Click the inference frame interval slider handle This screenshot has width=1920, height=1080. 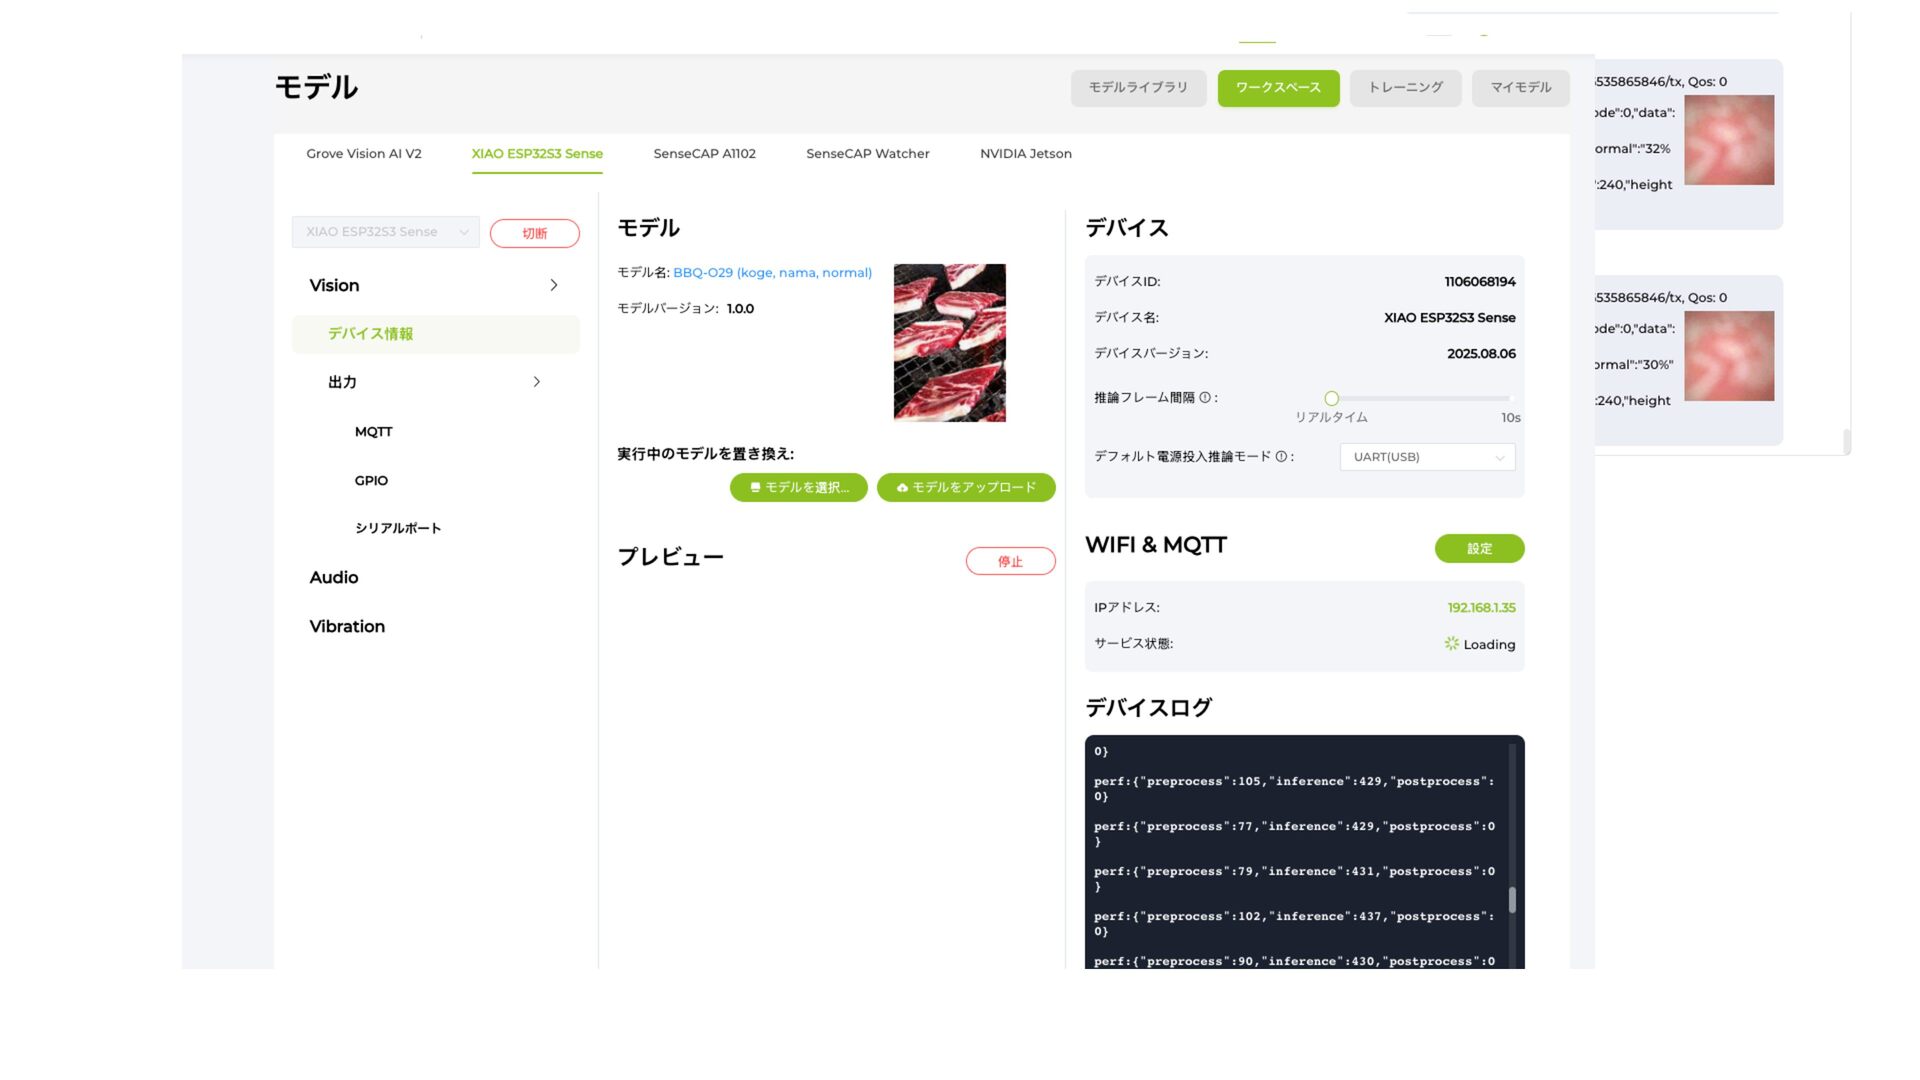(1331, 398)
